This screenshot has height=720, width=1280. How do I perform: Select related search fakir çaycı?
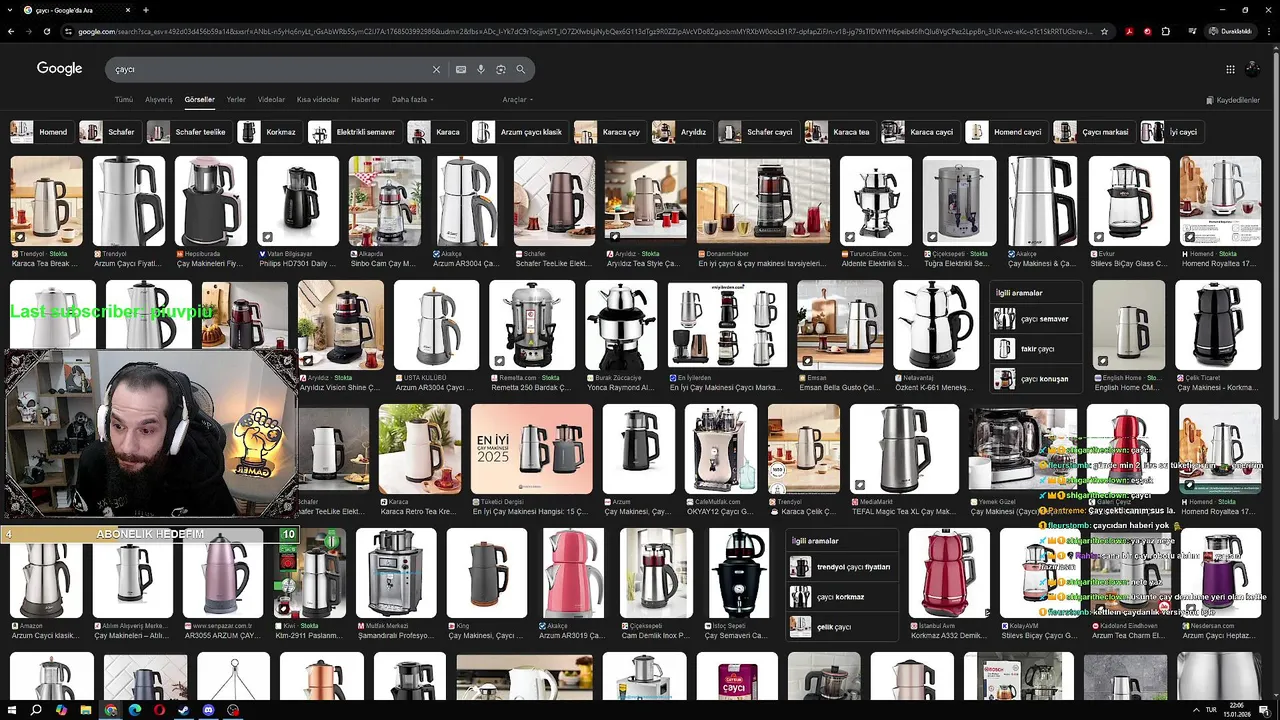(1036, 349)
